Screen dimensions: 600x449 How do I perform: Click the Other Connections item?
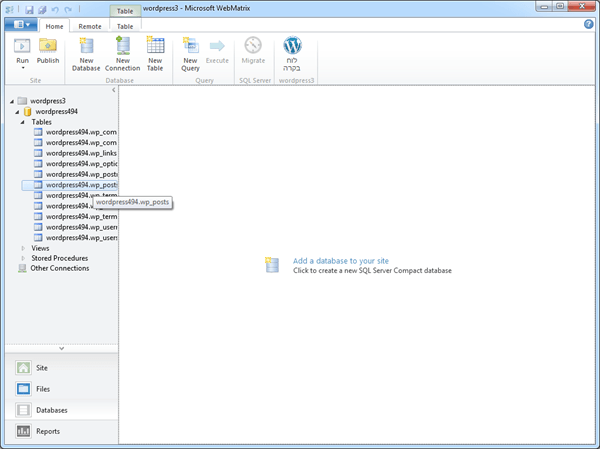tap(60, 268)
